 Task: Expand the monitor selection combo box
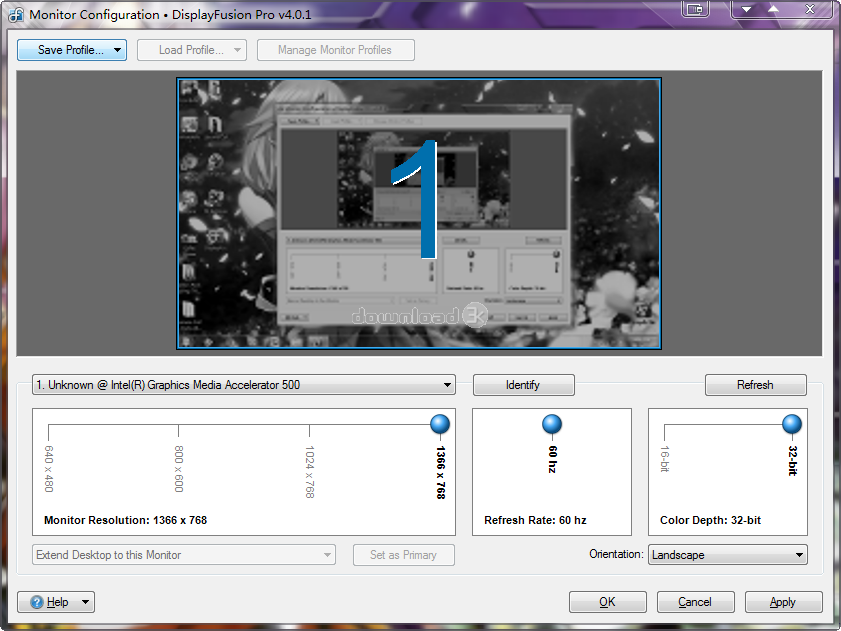(x=244, y=385)
